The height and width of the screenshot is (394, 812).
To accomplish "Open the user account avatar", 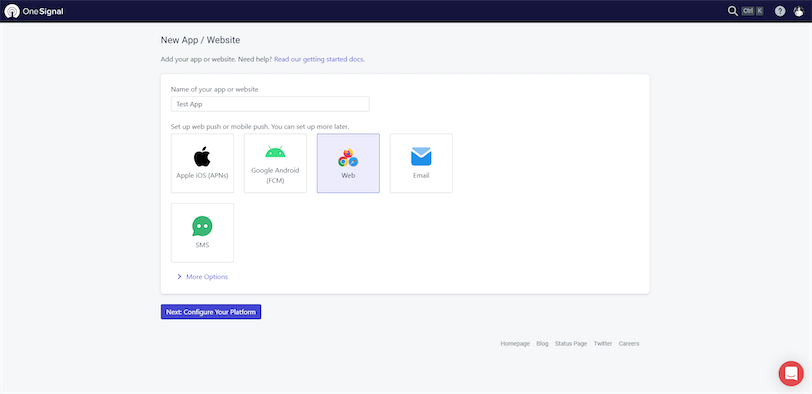I will click(x=798, y=11).
